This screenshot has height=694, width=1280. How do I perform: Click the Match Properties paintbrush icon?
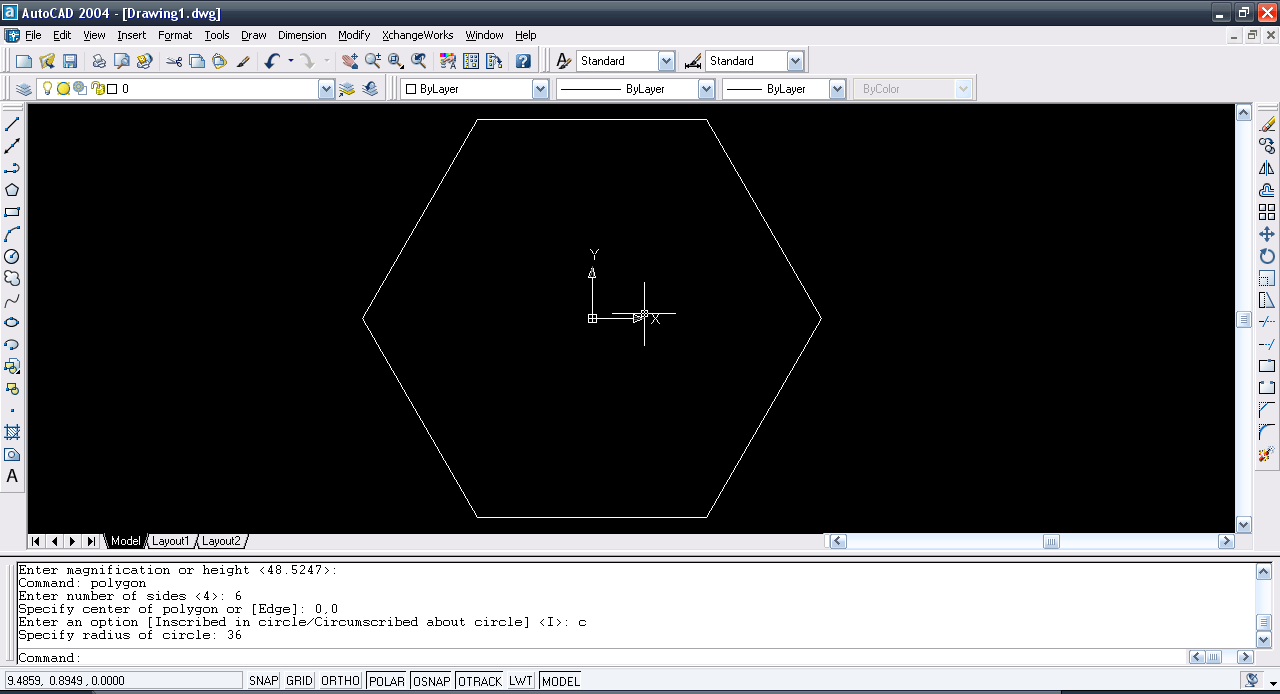coord(243,61)
